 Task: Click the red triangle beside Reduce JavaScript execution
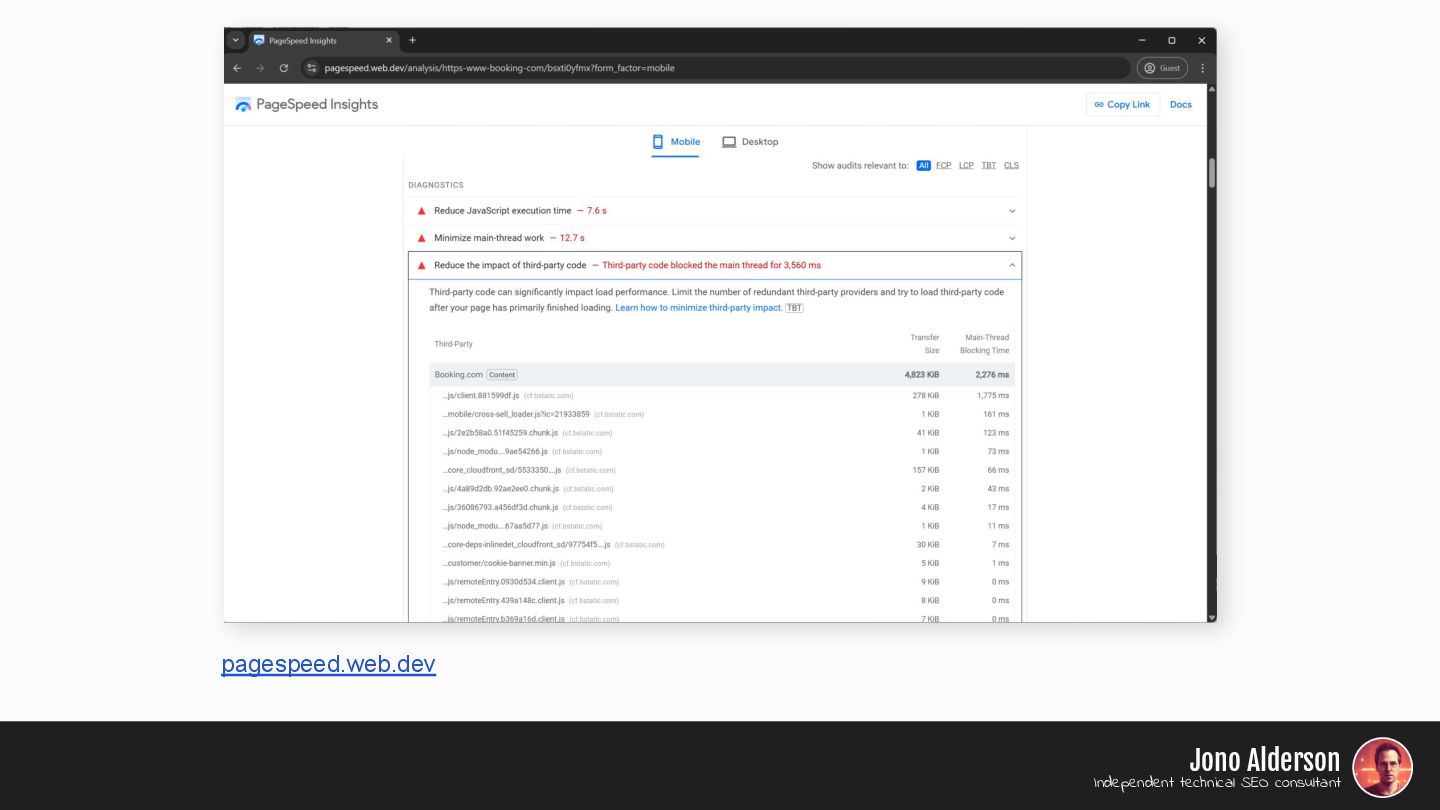(422, 211)
